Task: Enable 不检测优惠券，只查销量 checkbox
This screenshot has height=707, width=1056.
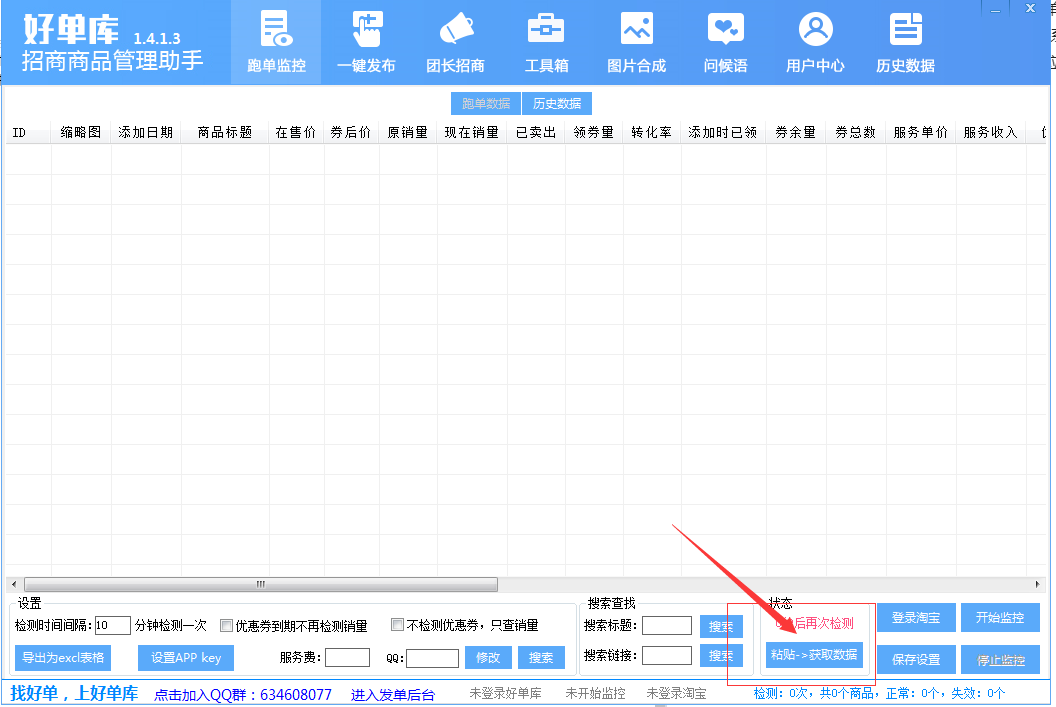Action: pyautogui.click(x=397, y=625)
